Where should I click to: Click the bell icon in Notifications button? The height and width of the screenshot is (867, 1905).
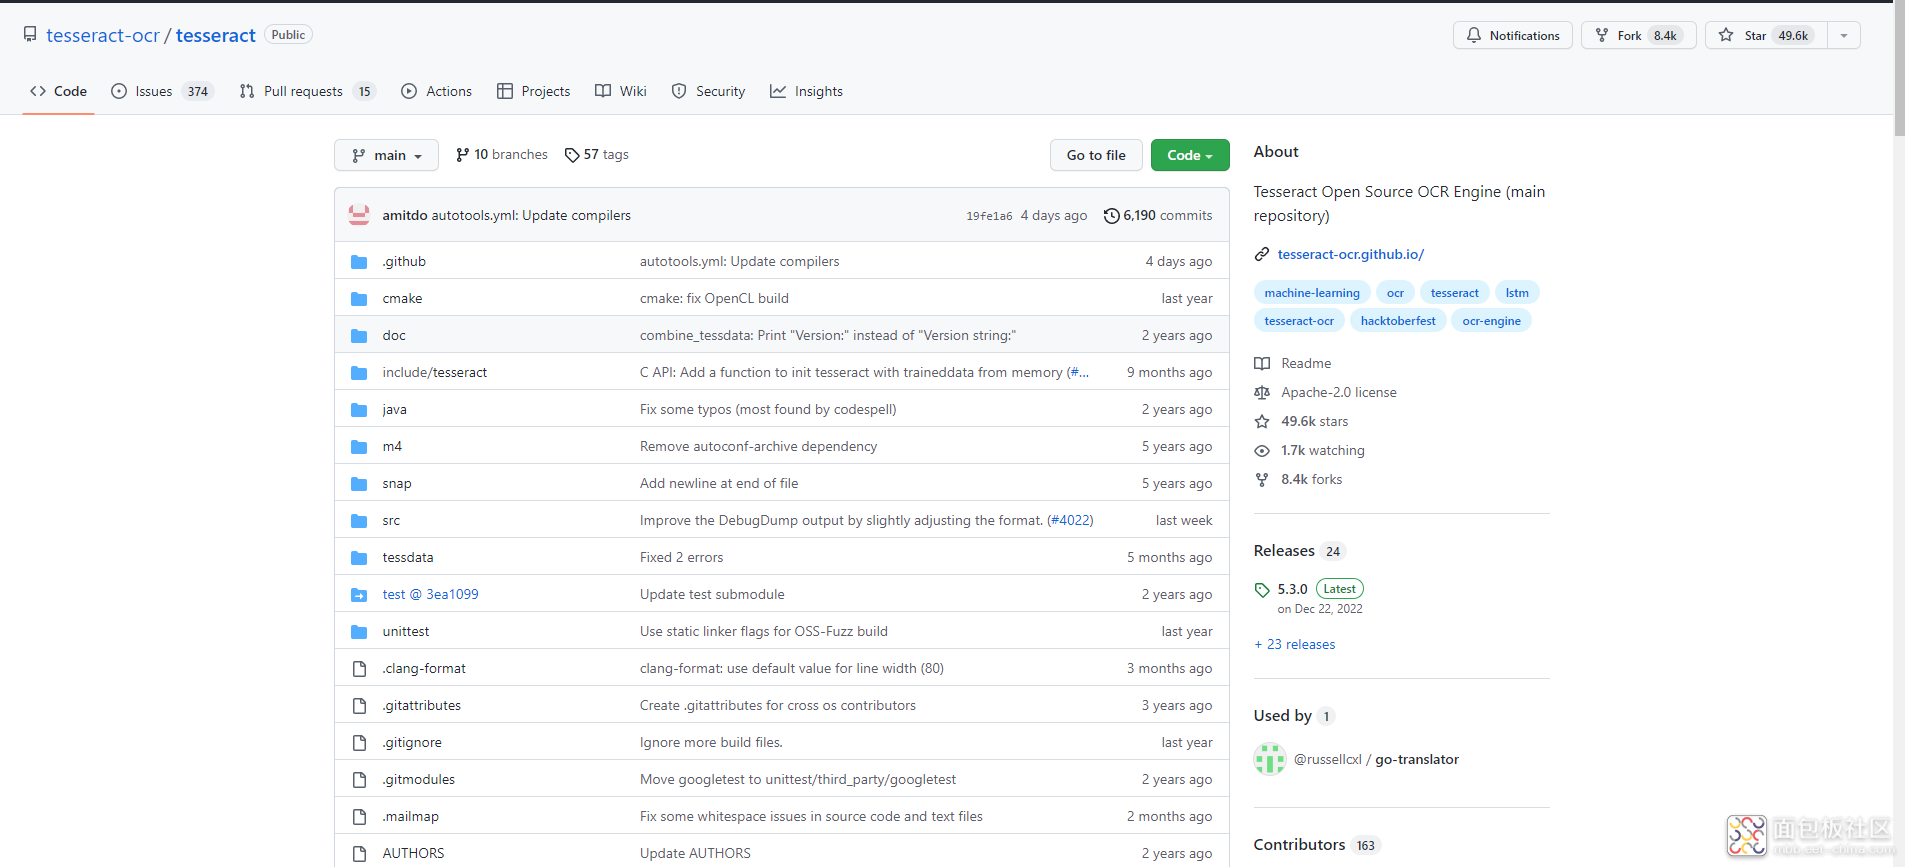pos(1474,35)
